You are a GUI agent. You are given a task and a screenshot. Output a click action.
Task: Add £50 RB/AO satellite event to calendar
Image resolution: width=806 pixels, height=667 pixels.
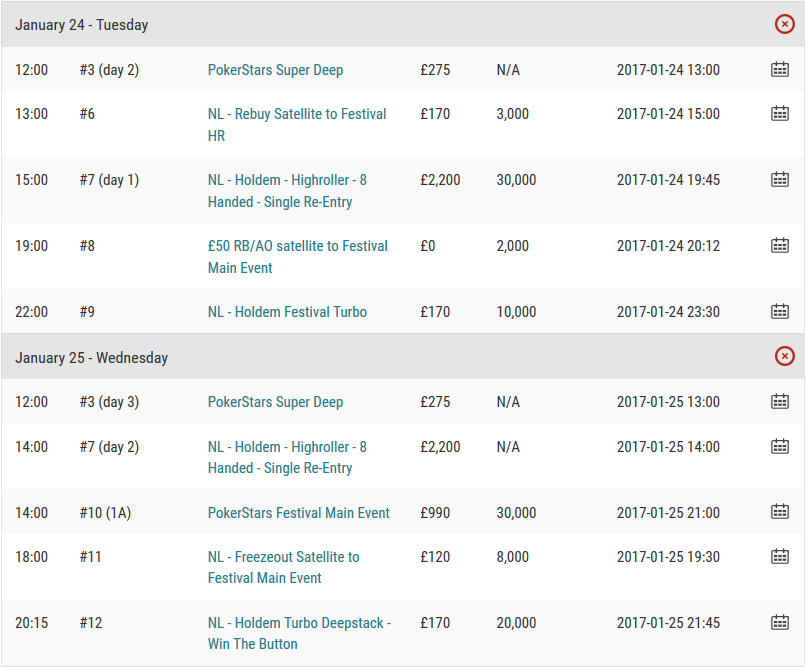(x=780, y=245)
